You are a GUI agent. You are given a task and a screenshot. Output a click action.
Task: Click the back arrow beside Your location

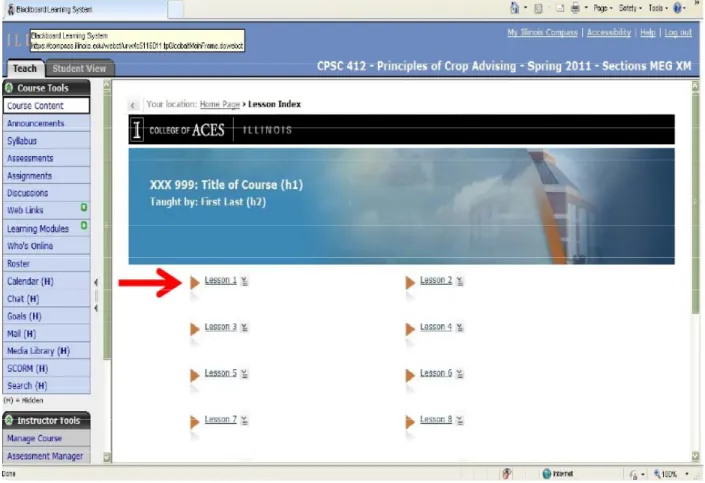[x=133, y=105]
